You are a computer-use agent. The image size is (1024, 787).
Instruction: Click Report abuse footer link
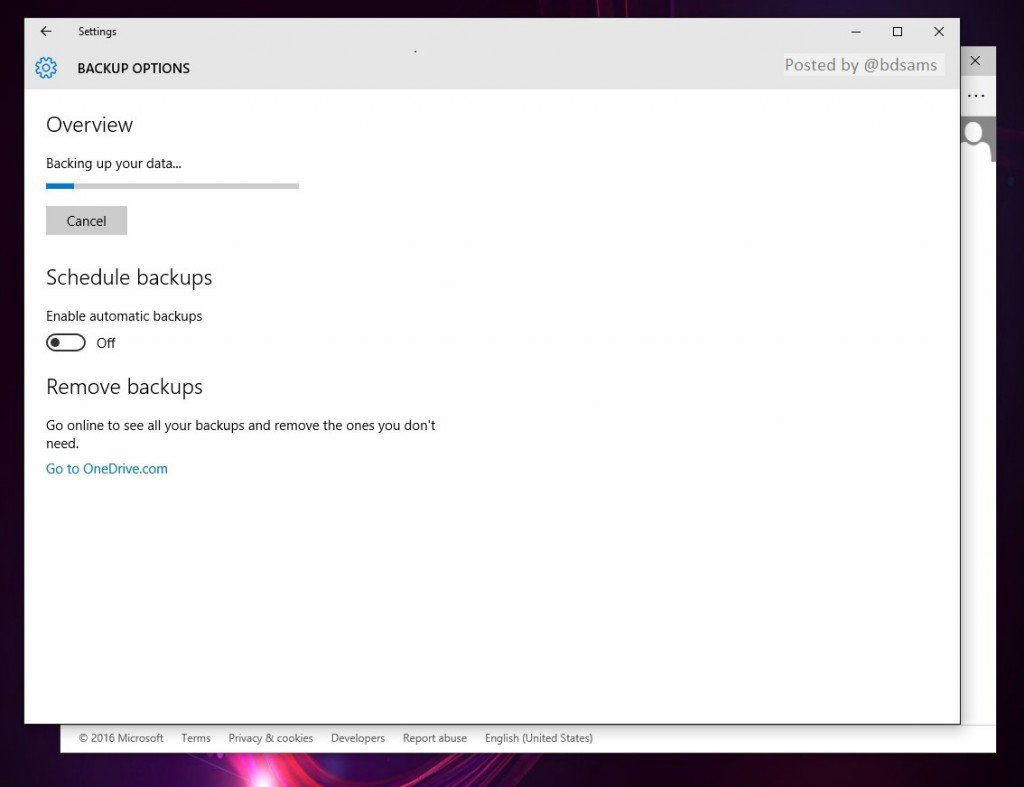point(435,738)
